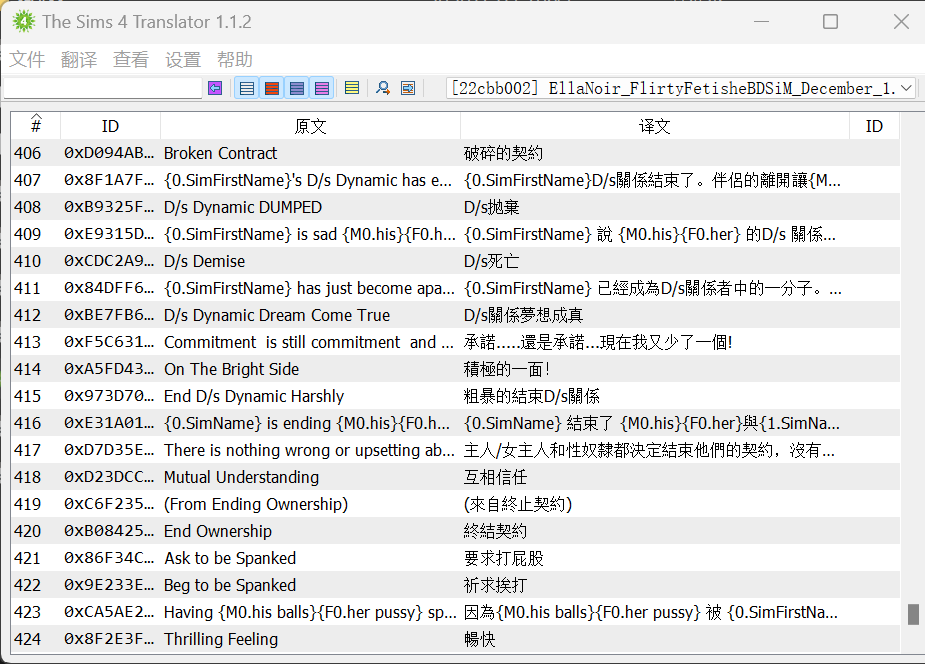Screen dimensions: 925x664
Task: Click translation 終結契約
Action: coord(496,531)
